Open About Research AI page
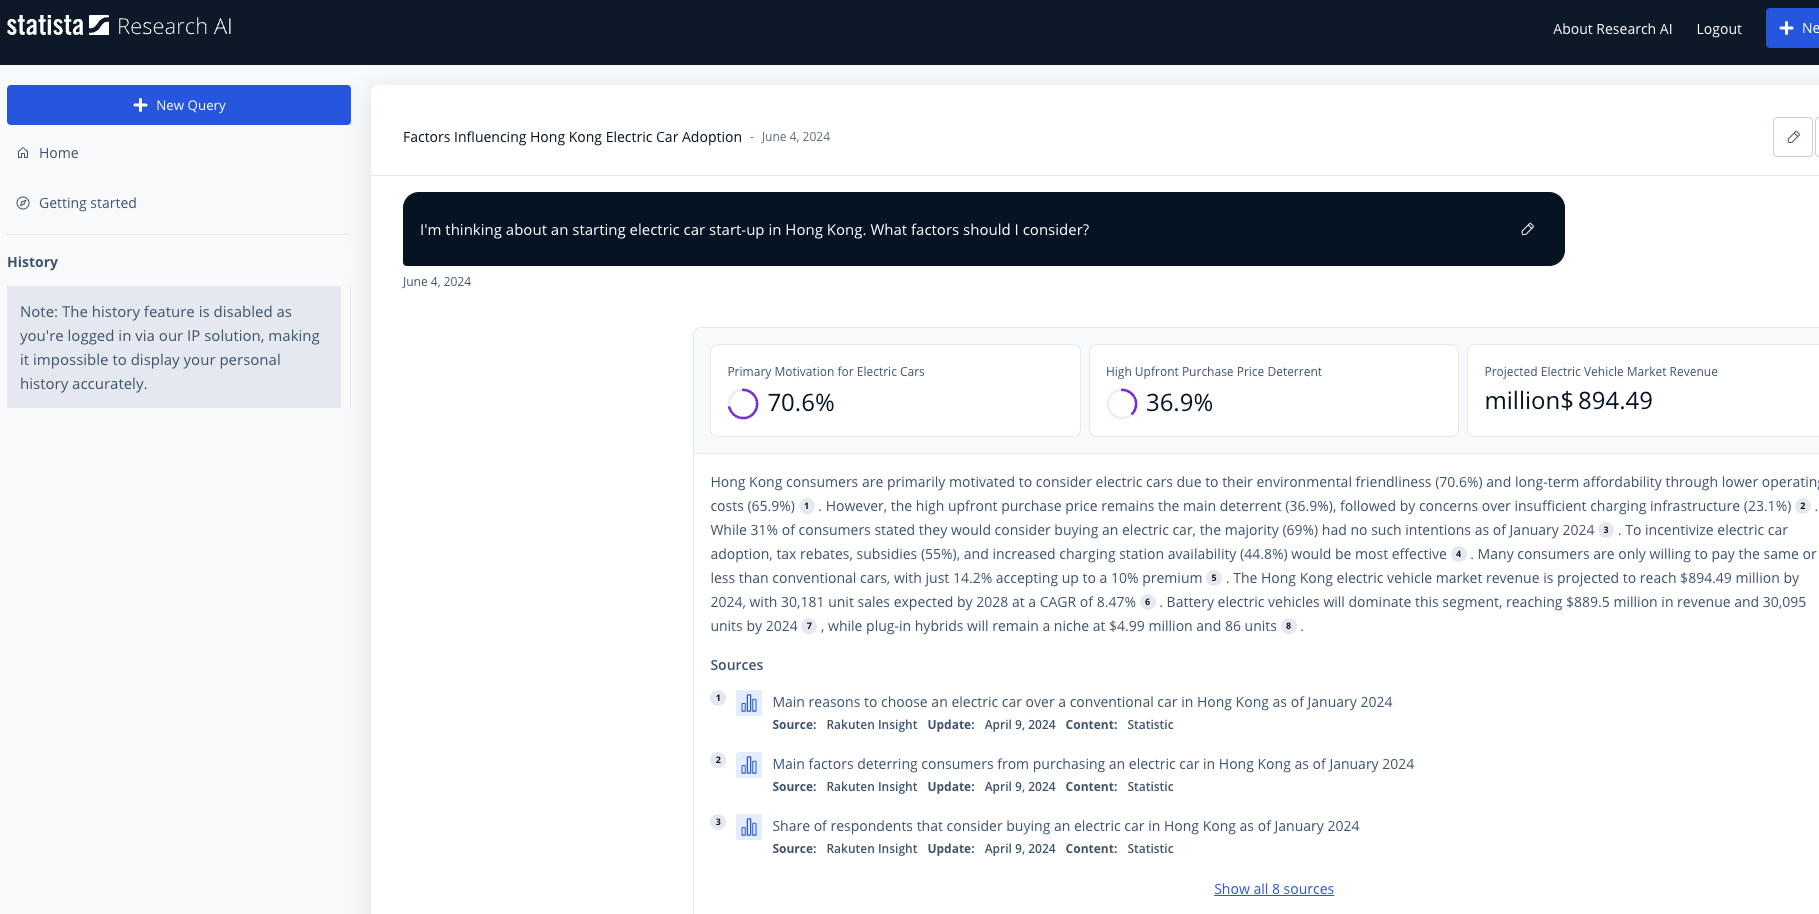This screenshot has width=1819, height=914. click(x=1612, y=29)
